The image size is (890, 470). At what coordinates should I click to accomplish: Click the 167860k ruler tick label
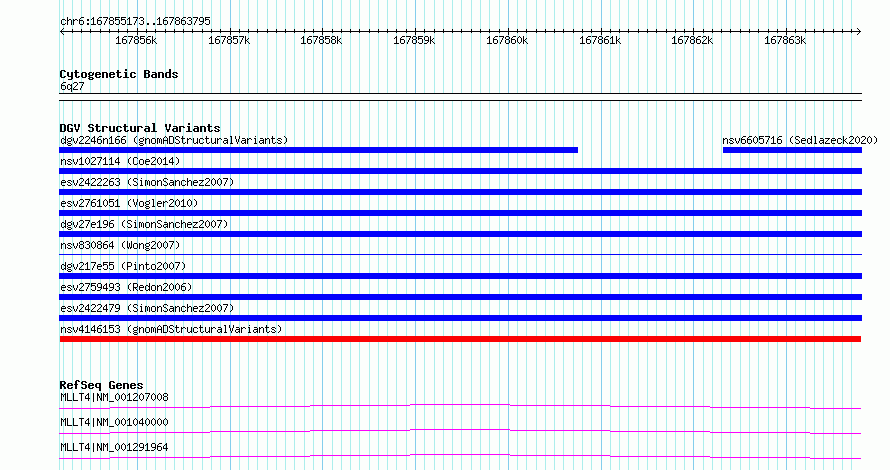click(507, 40)
